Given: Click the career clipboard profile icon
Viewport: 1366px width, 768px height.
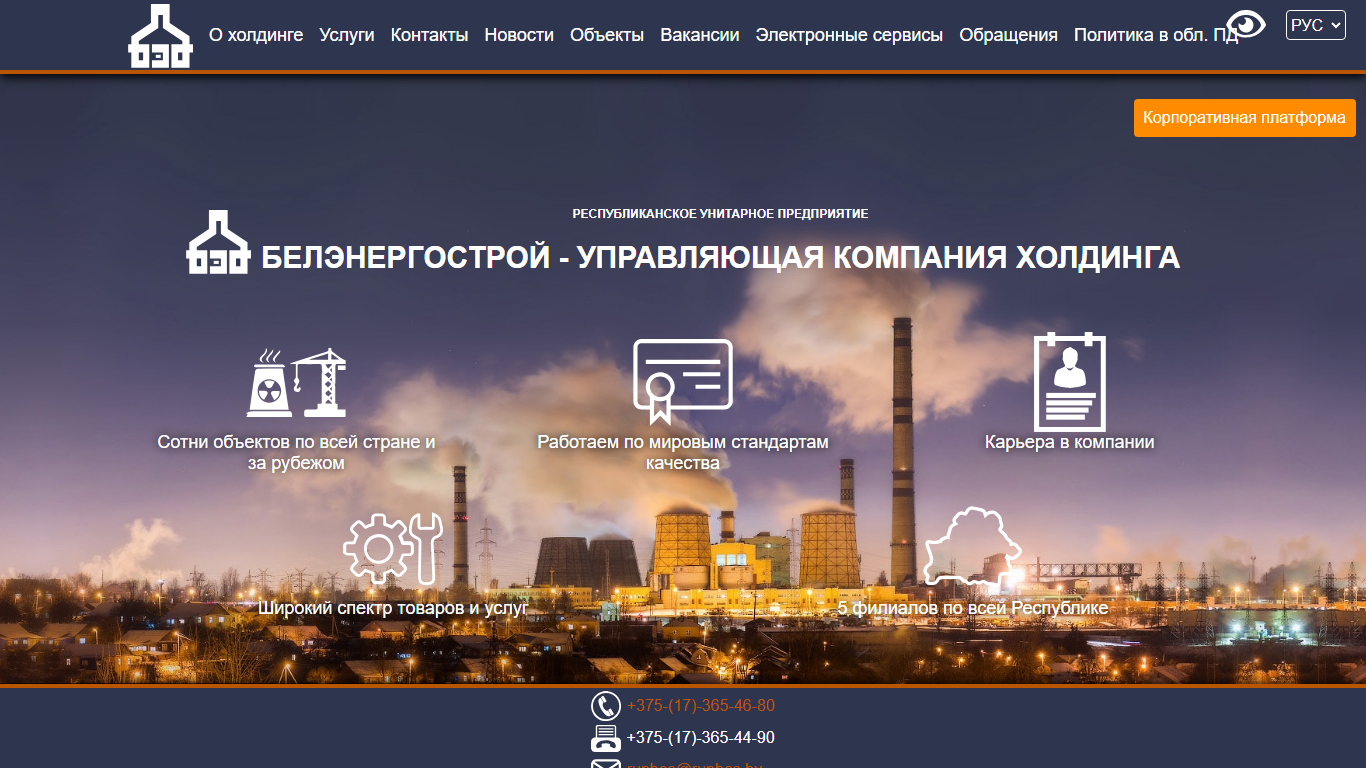Looking at the screenshot, I should click(1070, 382).
